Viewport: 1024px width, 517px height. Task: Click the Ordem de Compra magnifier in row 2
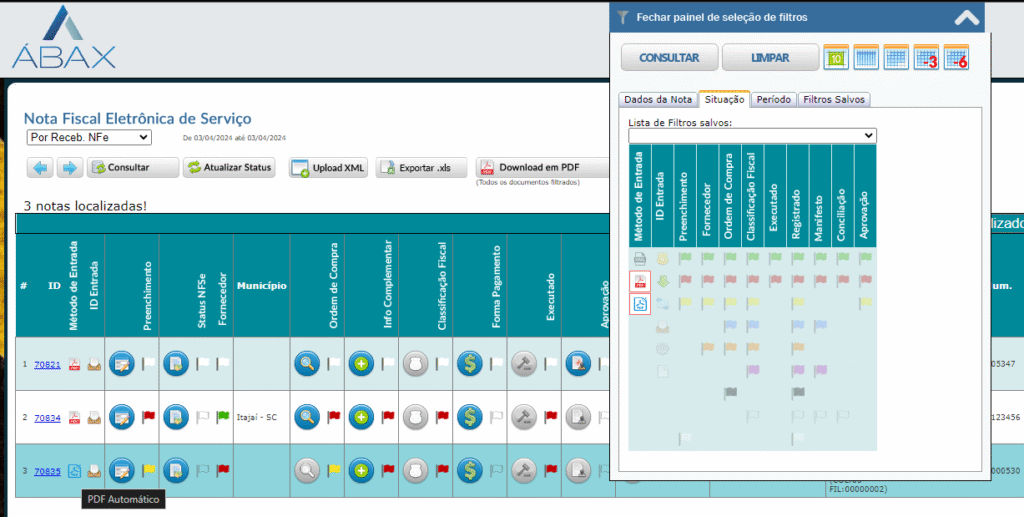[307, 416]
